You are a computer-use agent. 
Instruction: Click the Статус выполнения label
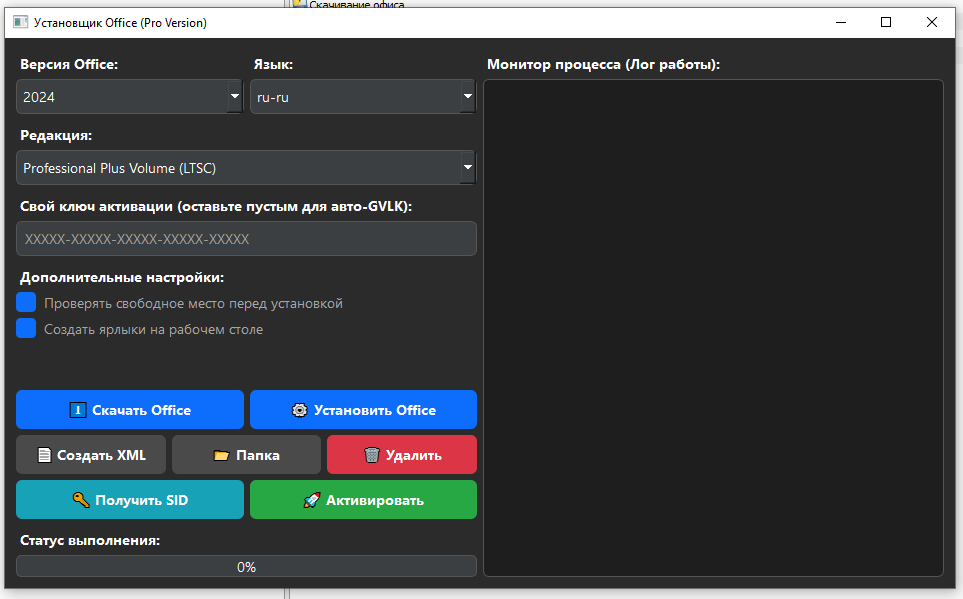coord(90,541)
